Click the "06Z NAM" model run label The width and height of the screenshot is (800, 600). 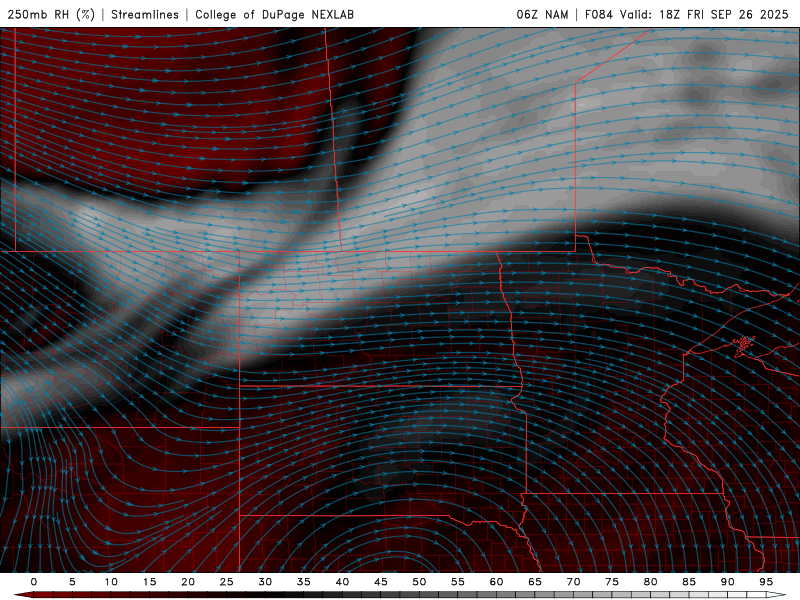pyautogui.click(x=542, y=14)
